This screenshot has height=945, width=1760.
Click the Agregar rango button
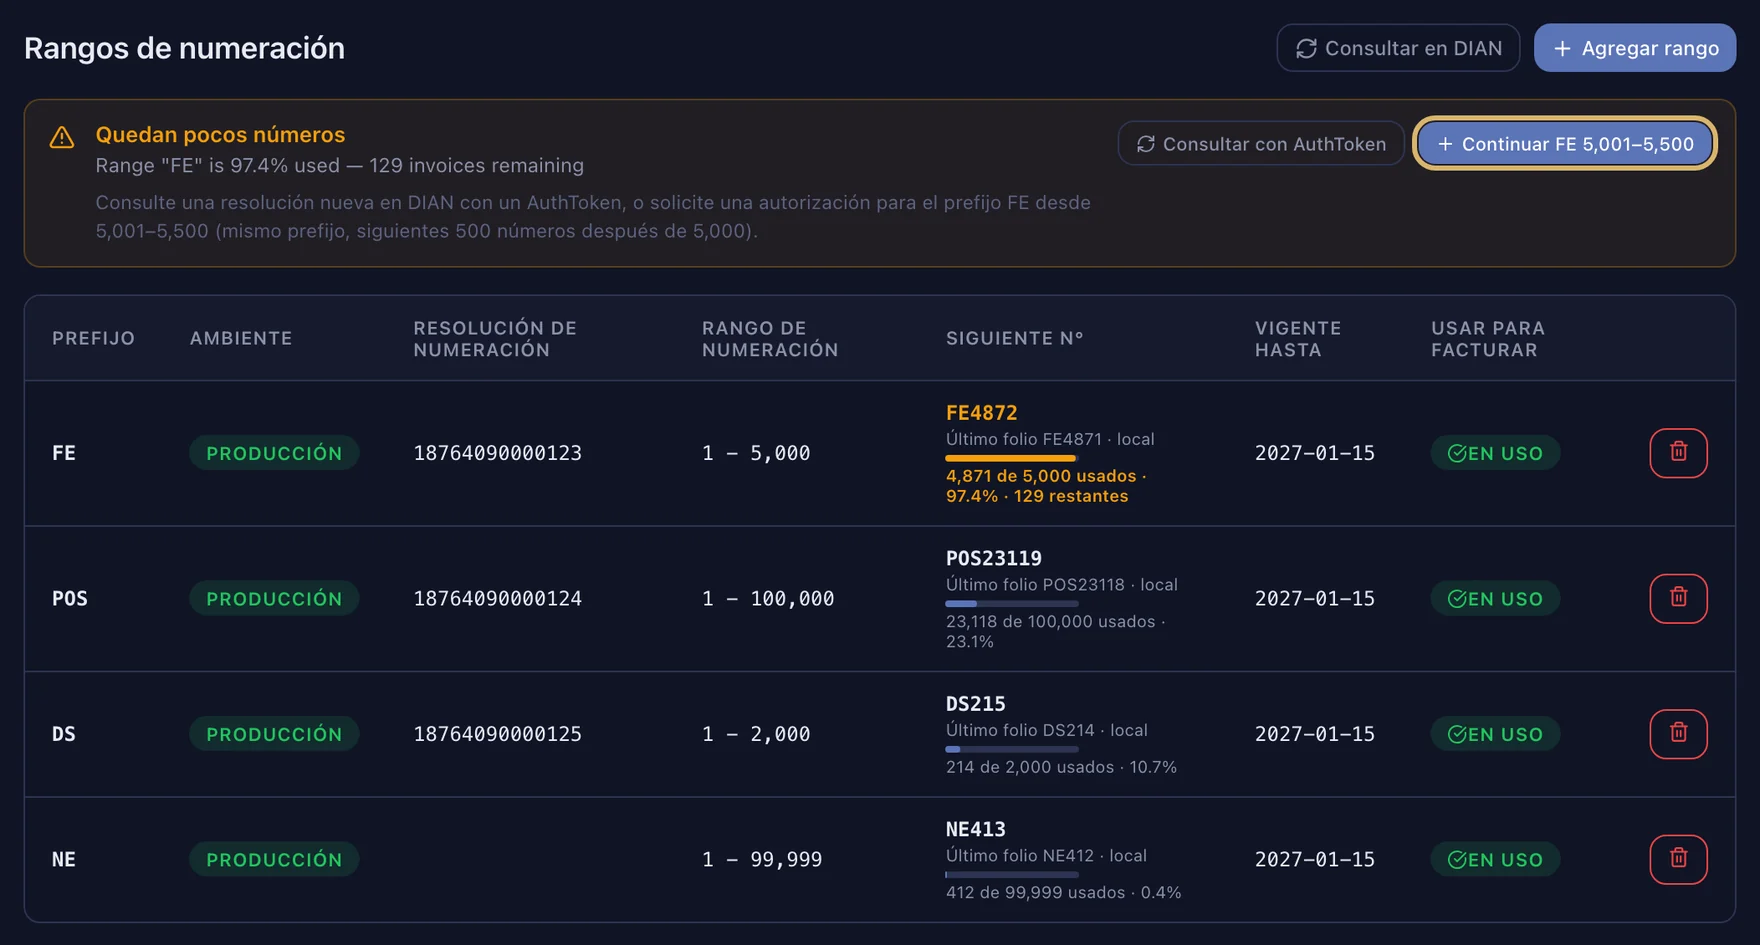click(x=1635, y=48)
